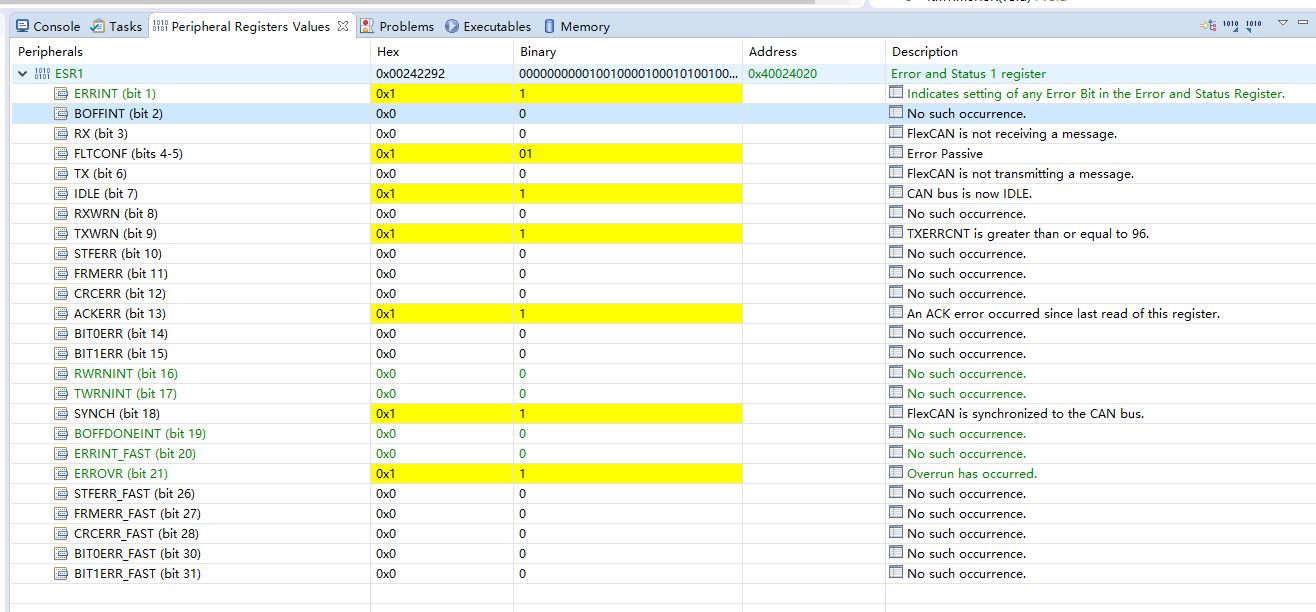Click the Executables tab play icon
1316x612 pixels.
tap(455, 26)
